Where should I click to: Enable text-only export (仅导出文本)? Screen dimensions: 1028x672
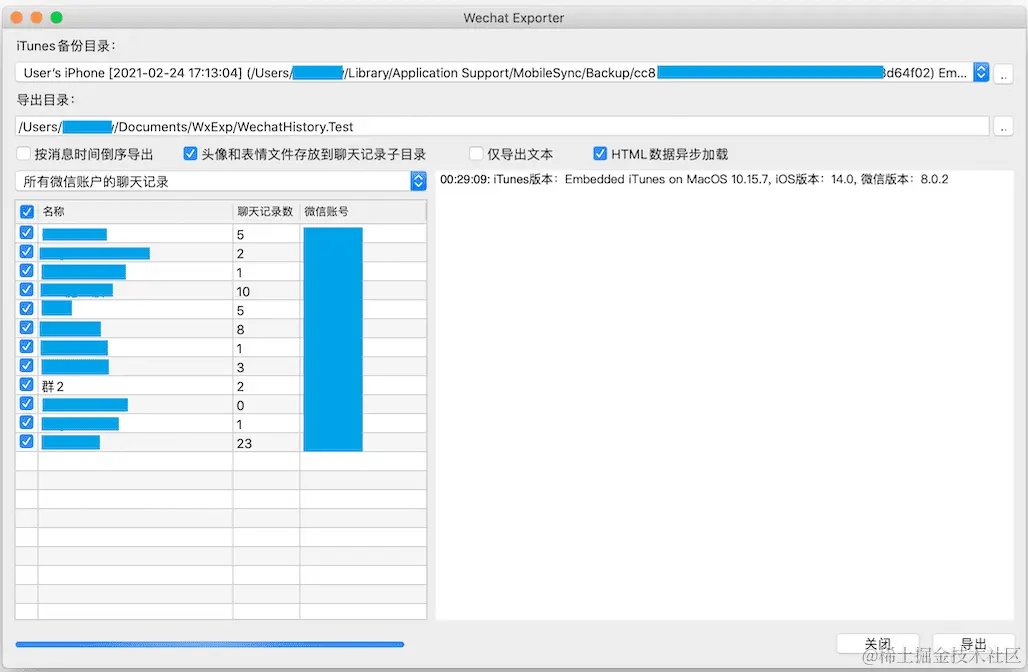click(x=477, y=153)
